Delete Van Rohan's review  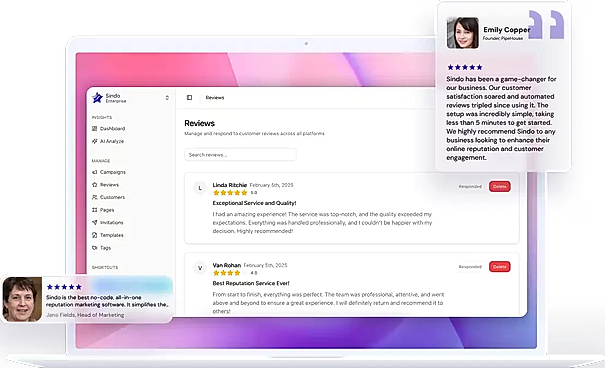coord(500,267)
